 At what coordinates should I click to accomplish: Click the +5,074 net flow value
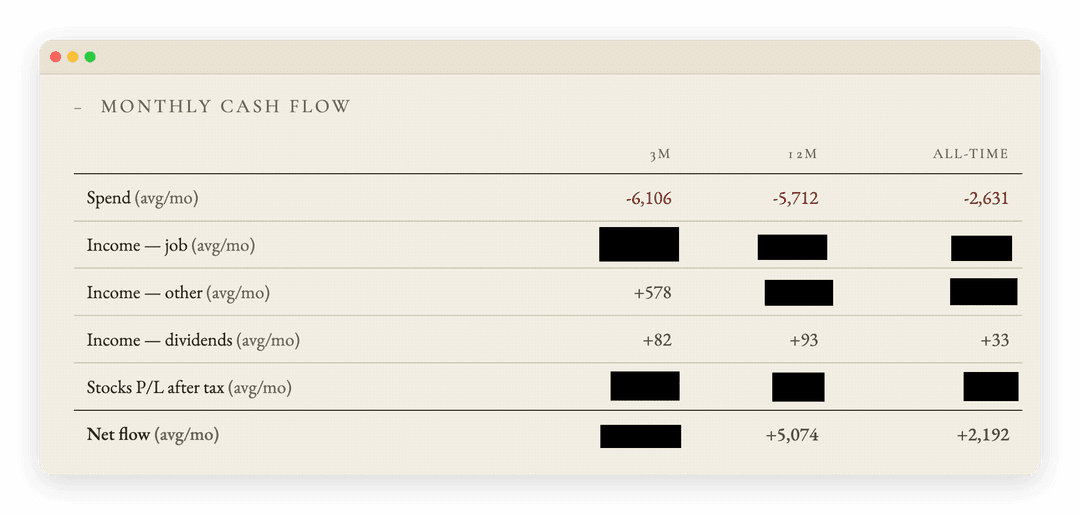792,435
